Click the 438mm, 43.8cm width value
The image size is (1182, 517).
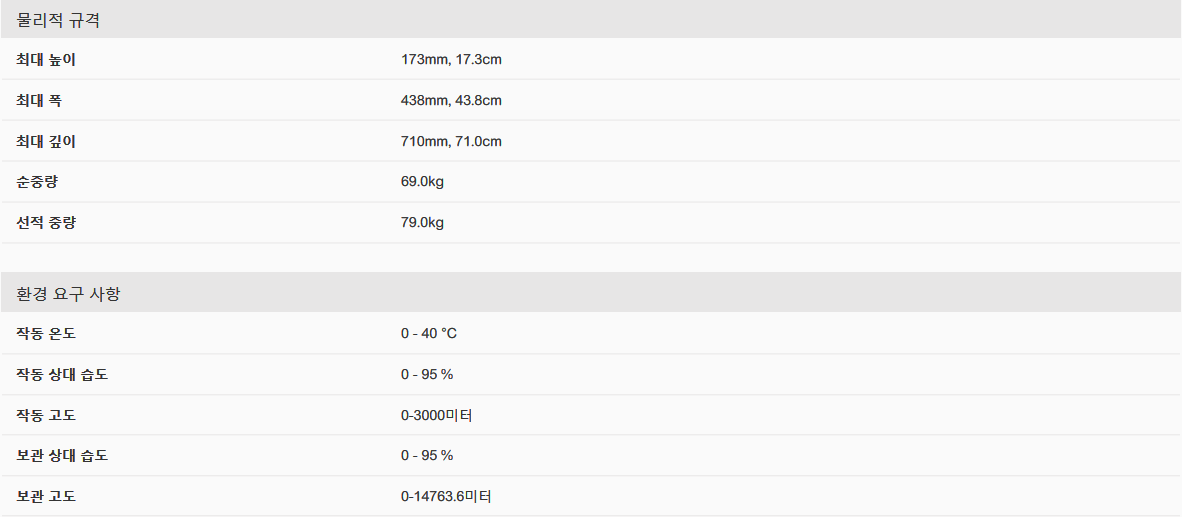451,101
